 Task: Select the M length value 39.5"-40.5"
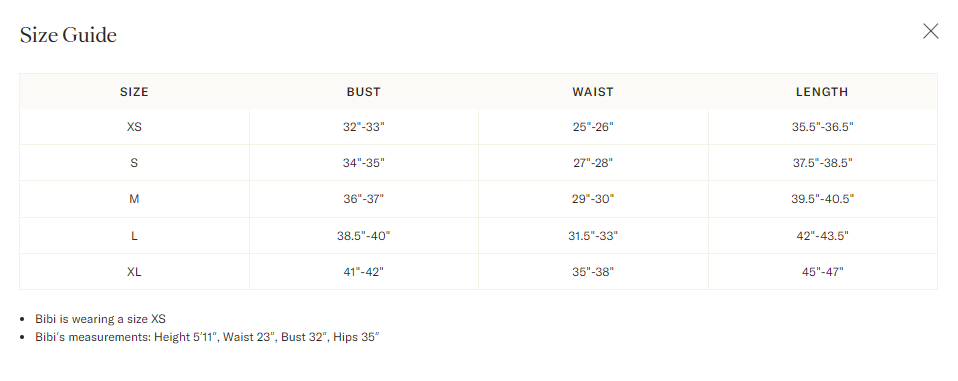822,199
